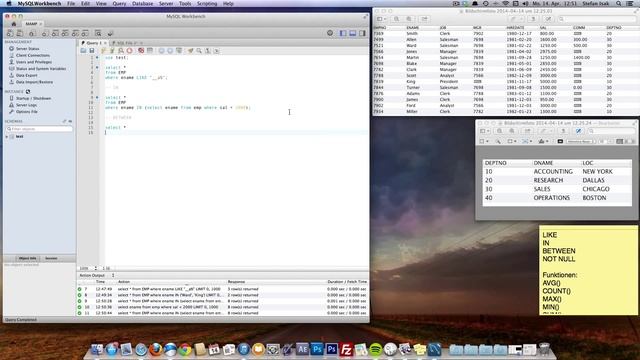The height and width of the screenshot is (360, 640).
Task: Open the Scripting menu
Action: tap(207, 4)
